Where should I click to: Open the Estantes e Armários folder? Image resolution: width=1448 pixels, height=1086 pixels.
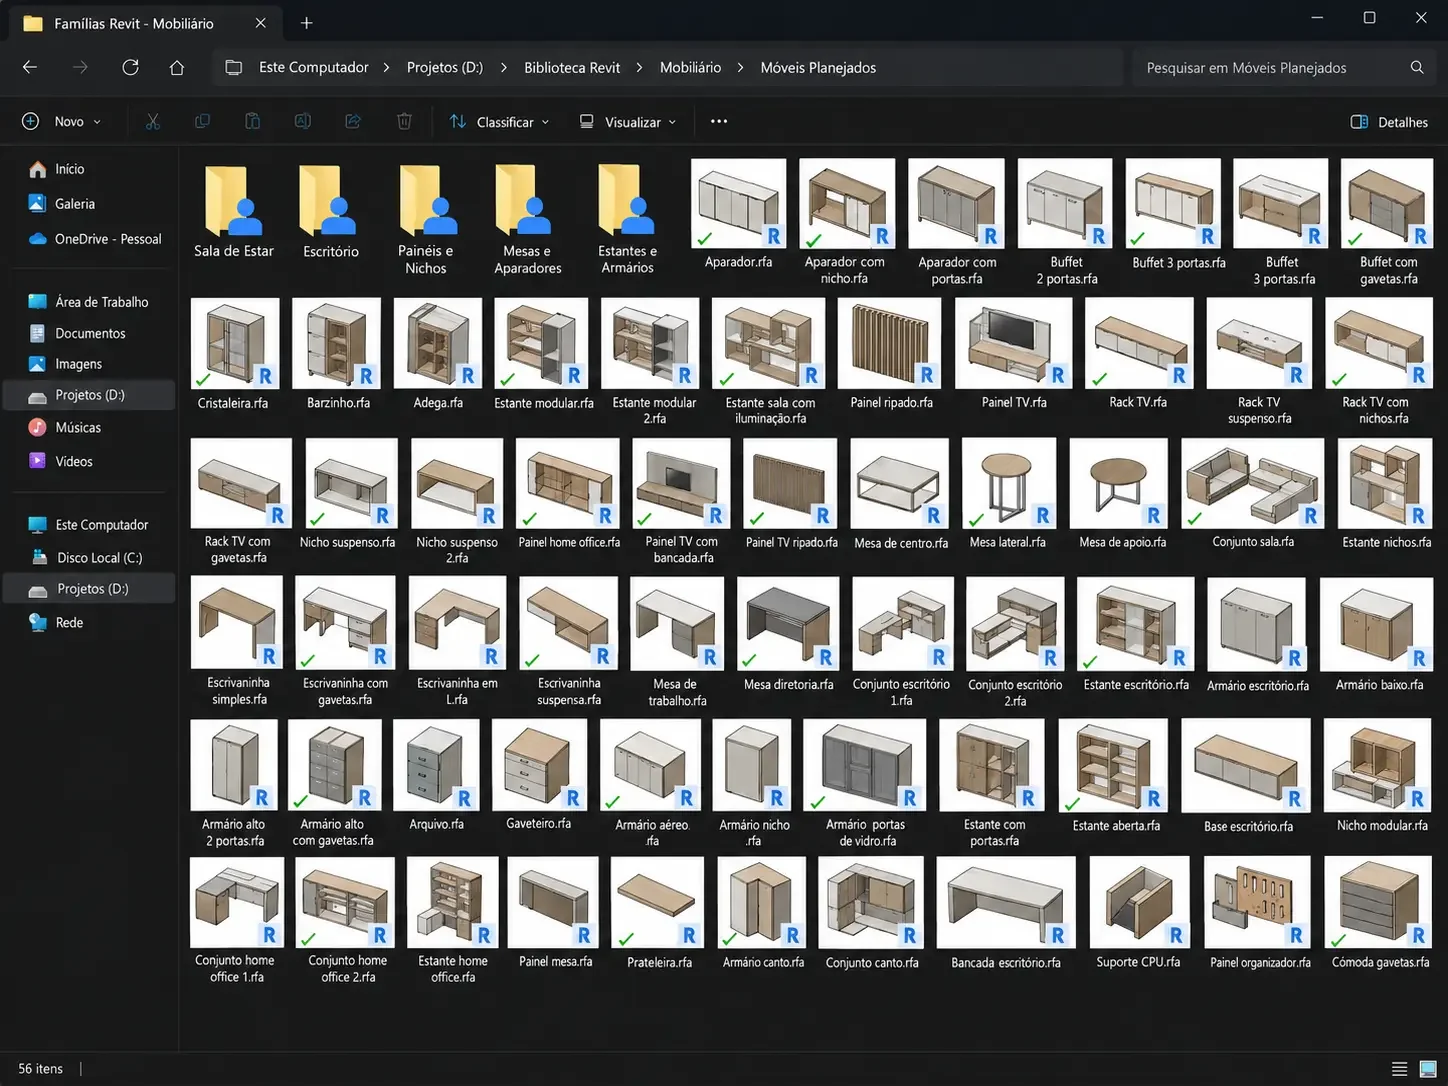(x=627, y=219)
